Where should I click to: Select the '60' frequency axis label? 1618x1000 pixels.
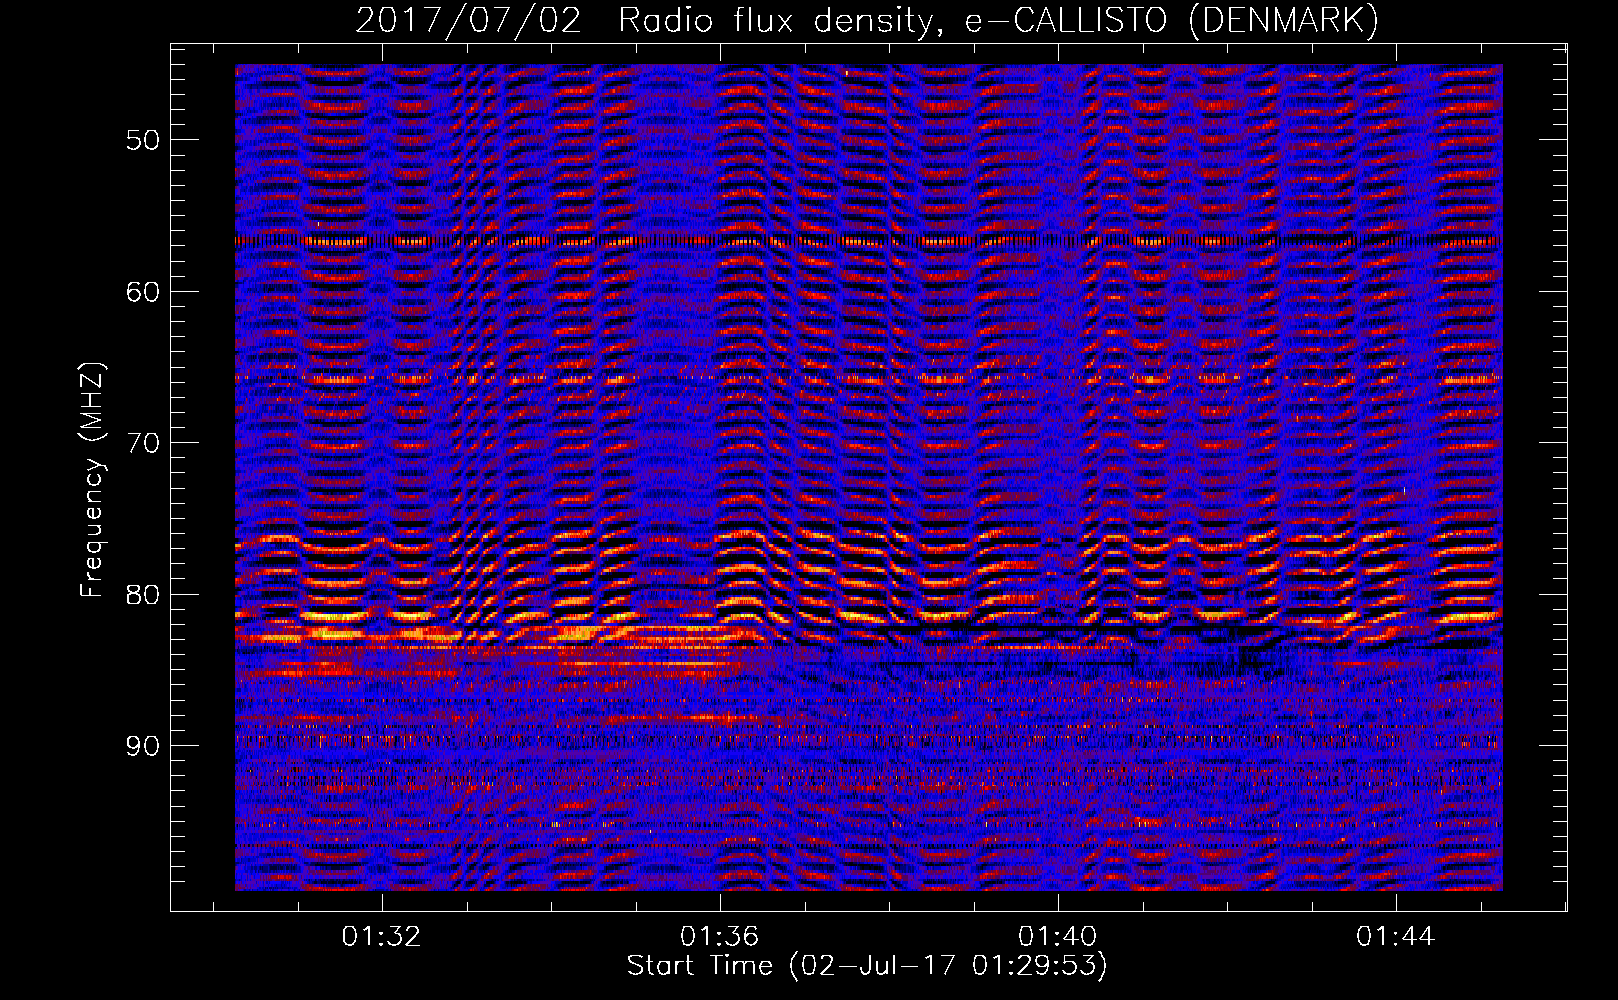[x=142, y=292]
